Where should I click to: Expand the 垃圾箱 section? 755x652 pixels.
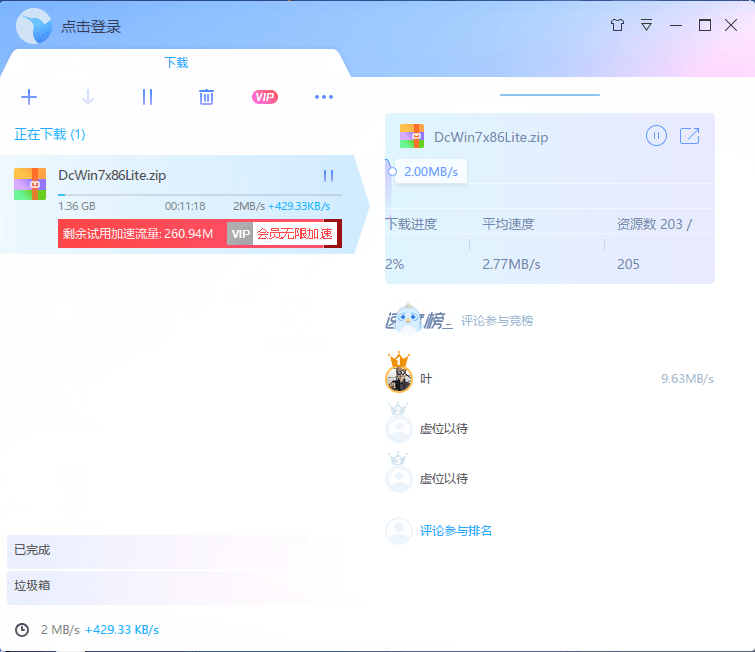coord(32,586)
